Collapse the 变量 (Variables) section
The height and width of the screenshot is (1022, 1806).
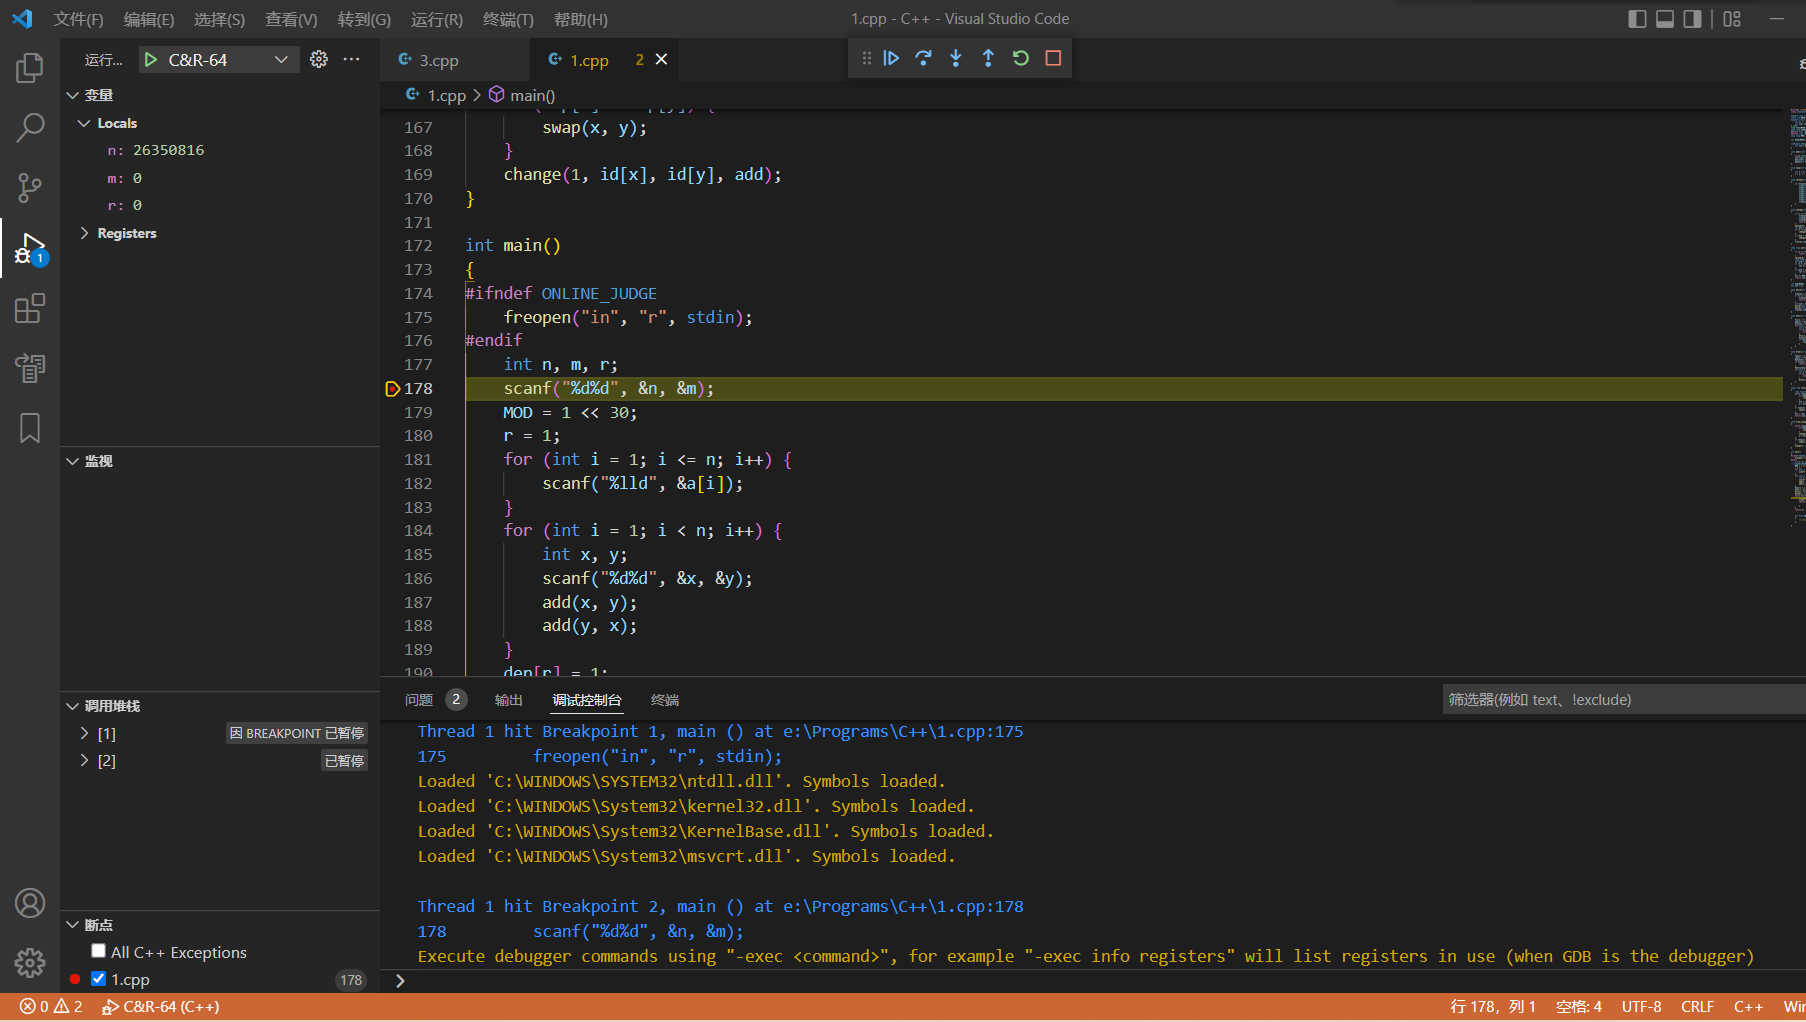point(72,95)
